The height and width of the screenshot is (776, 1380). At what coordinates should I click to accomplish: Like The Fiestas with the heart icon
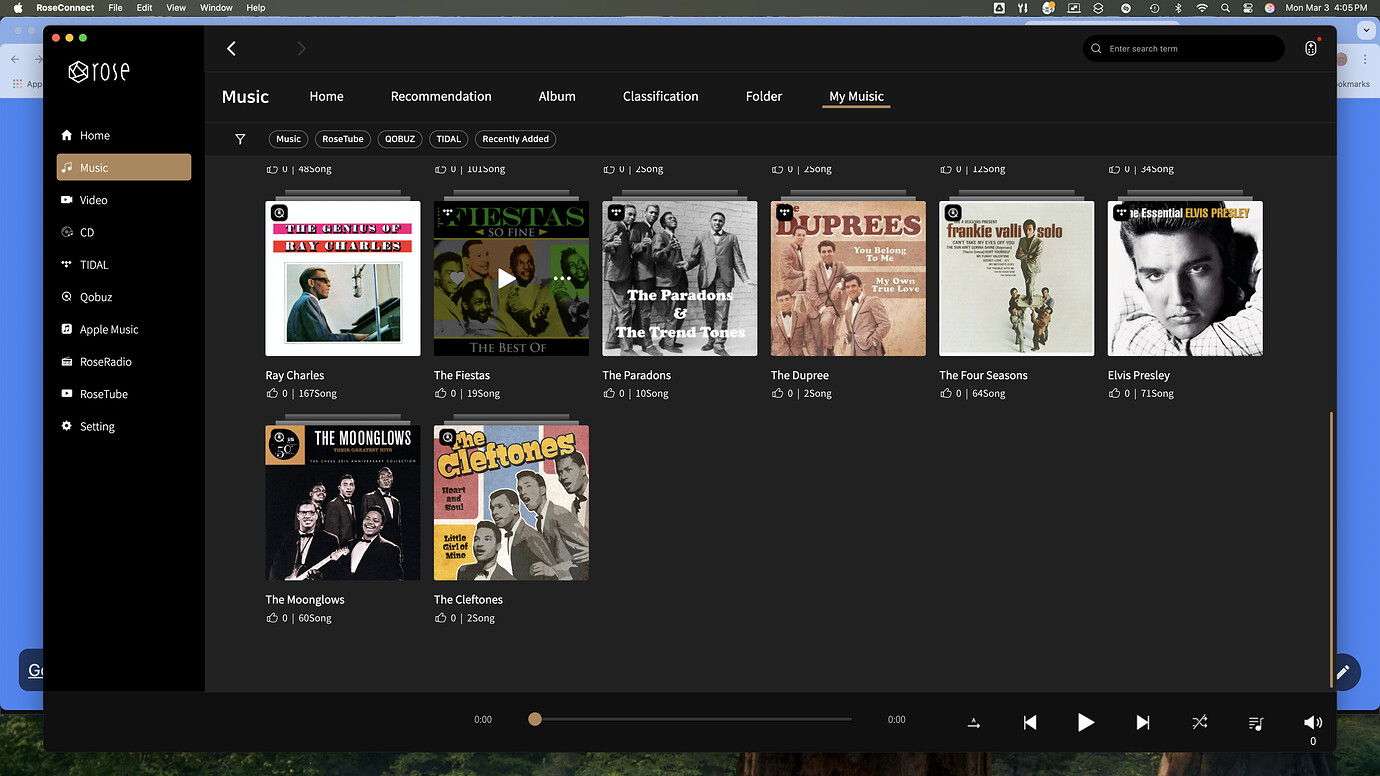coord(457,278)
